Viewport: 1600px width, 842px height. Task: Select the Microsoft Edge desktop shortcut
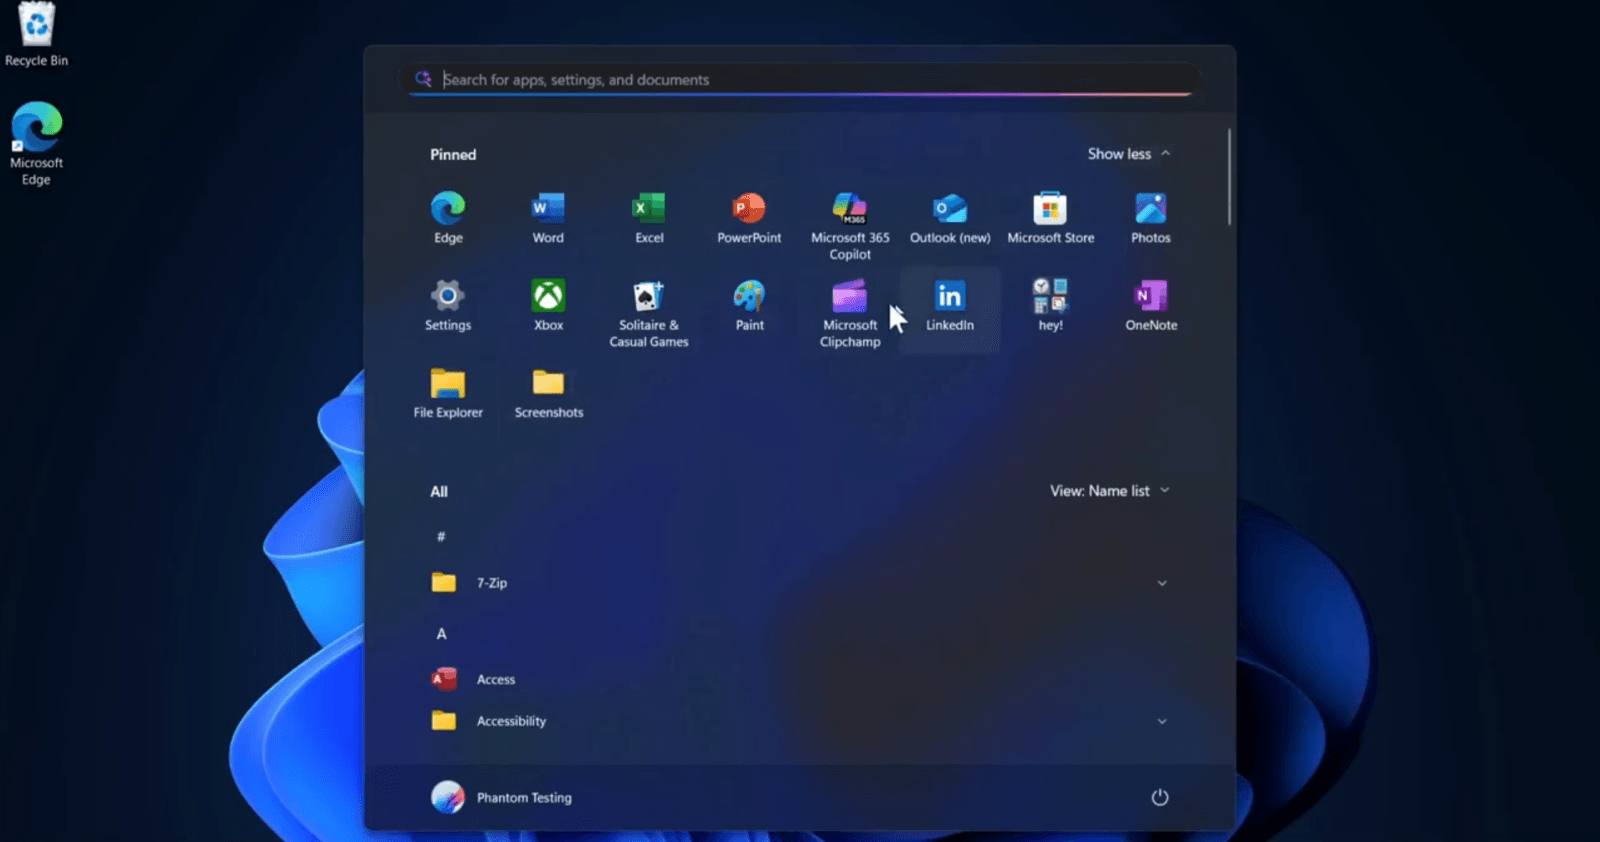click(36, 144)
